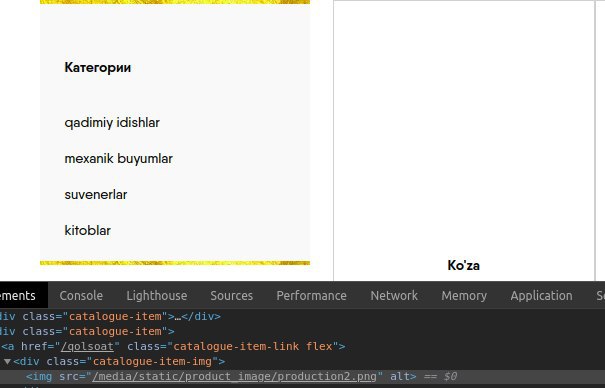605x388 pixels.
Task: Collapse the catalogue-item-img div node
Action: [x=7, y=361]
